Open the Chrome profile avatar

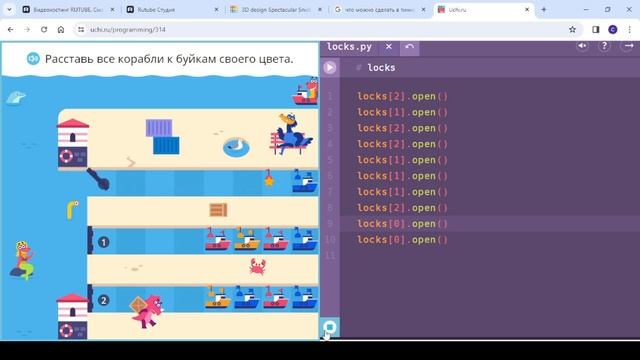coord(612,29)
